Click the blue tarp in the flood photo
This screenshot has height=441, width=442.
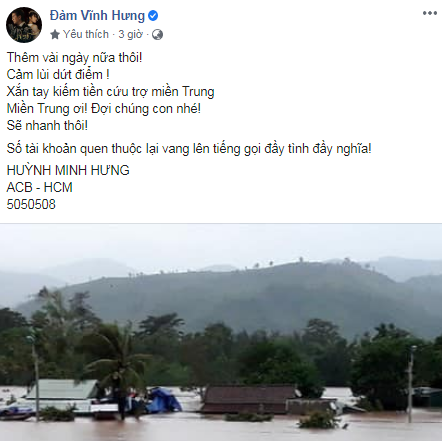click(165, 400)
